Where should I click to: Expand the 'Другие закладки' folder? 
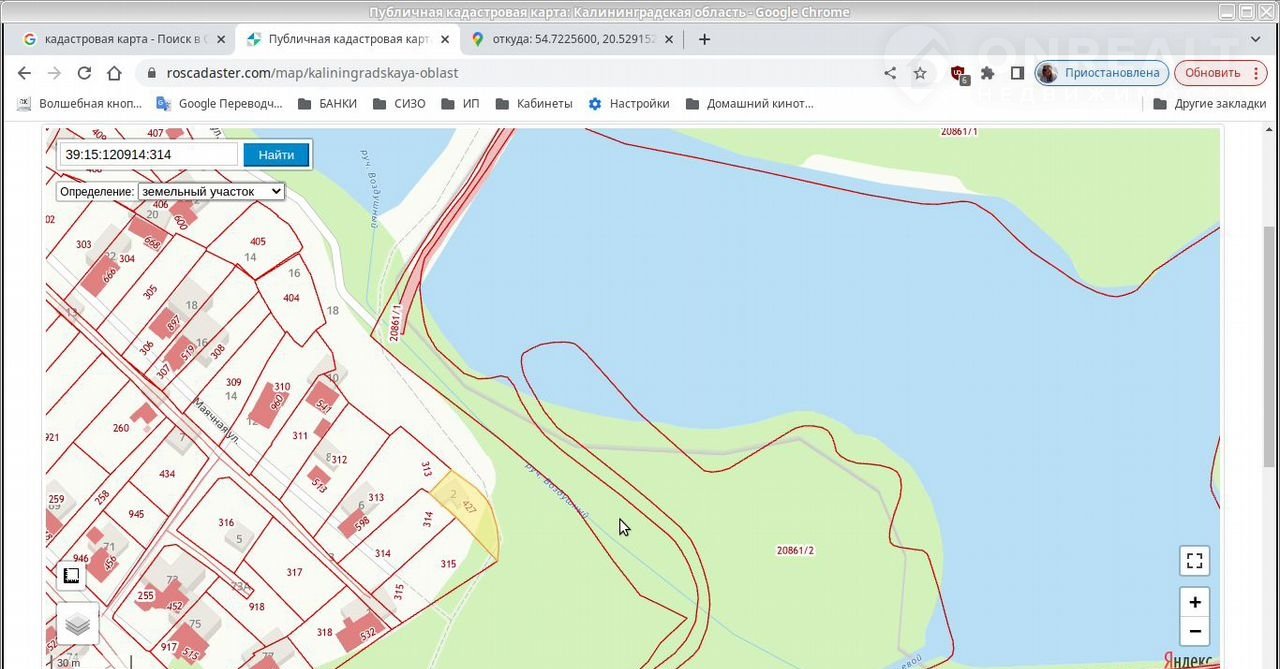tap(1209, 104)
